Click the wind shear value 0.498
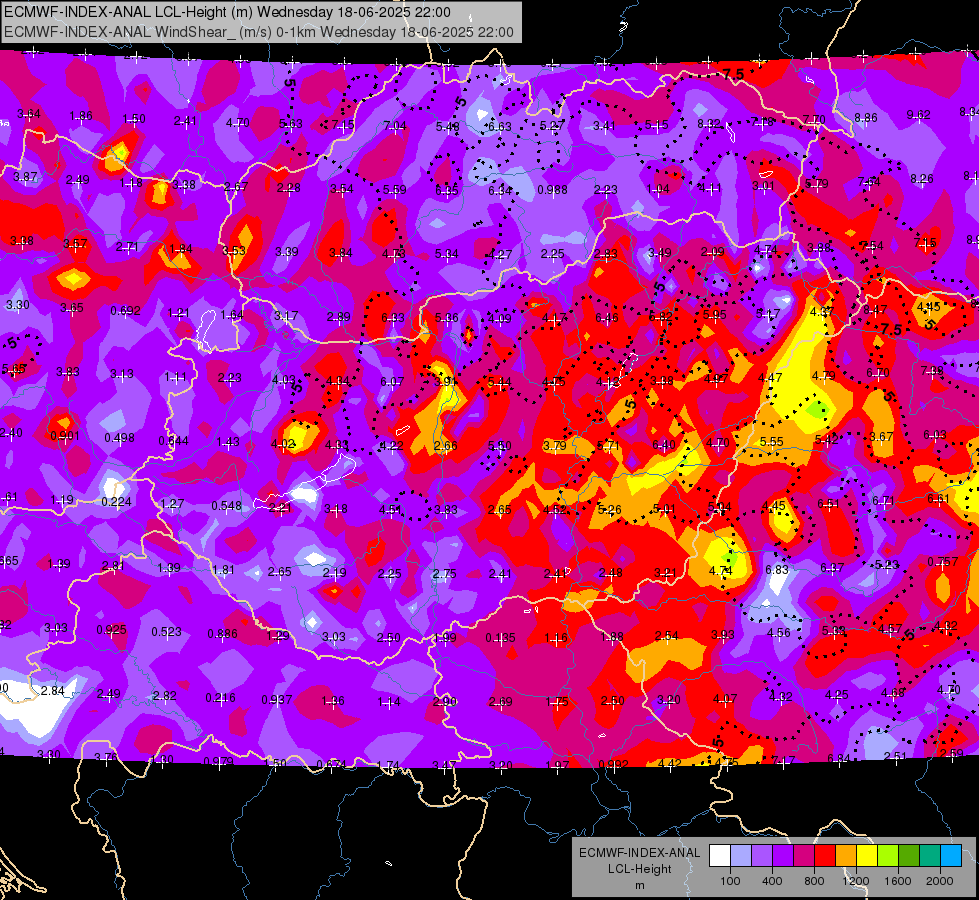The image size is (979, 900). (x=119, y=438)
